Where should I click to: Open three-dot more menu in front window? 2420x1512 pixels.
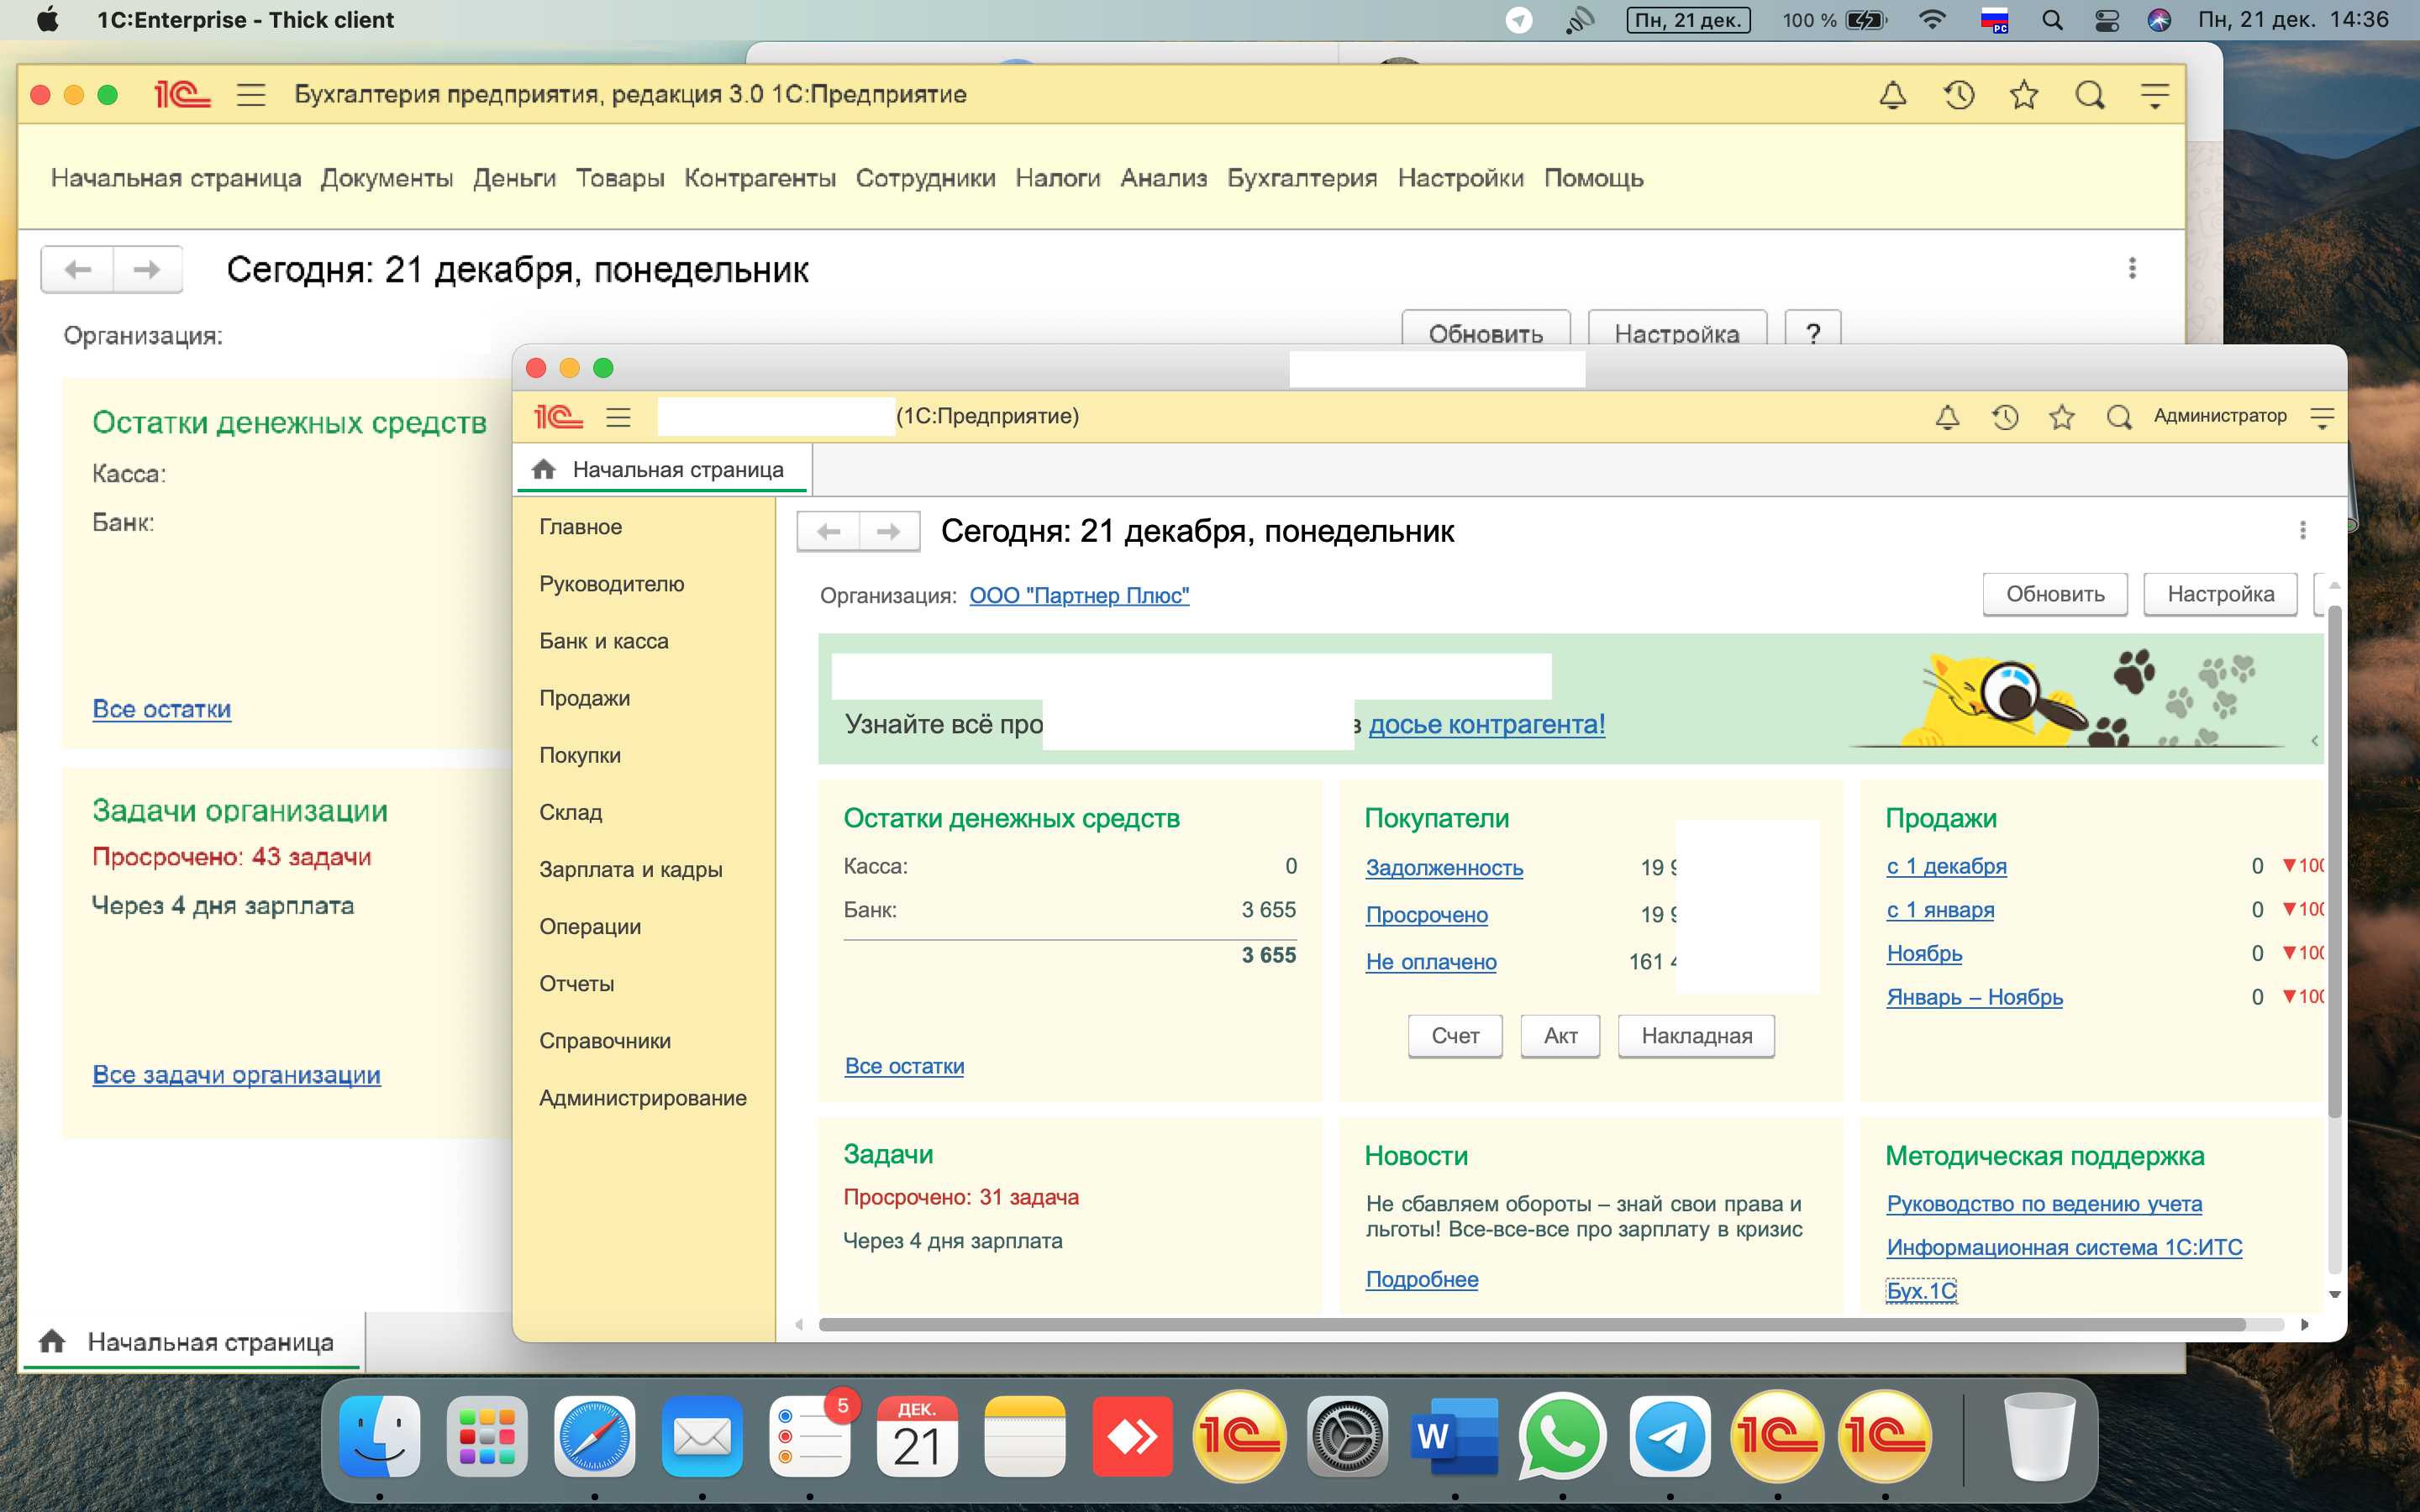(x=2302, y=530)
